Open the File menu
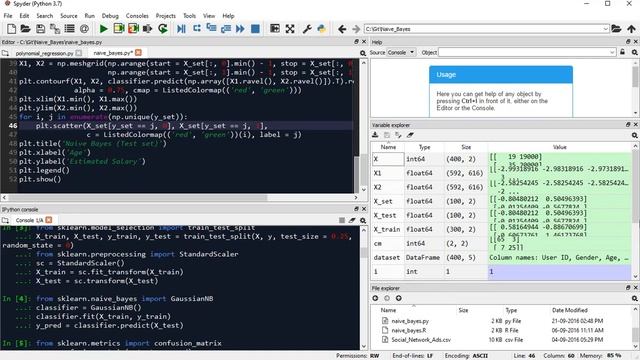Viewport: 640px width, 360px height. point(8,16)
